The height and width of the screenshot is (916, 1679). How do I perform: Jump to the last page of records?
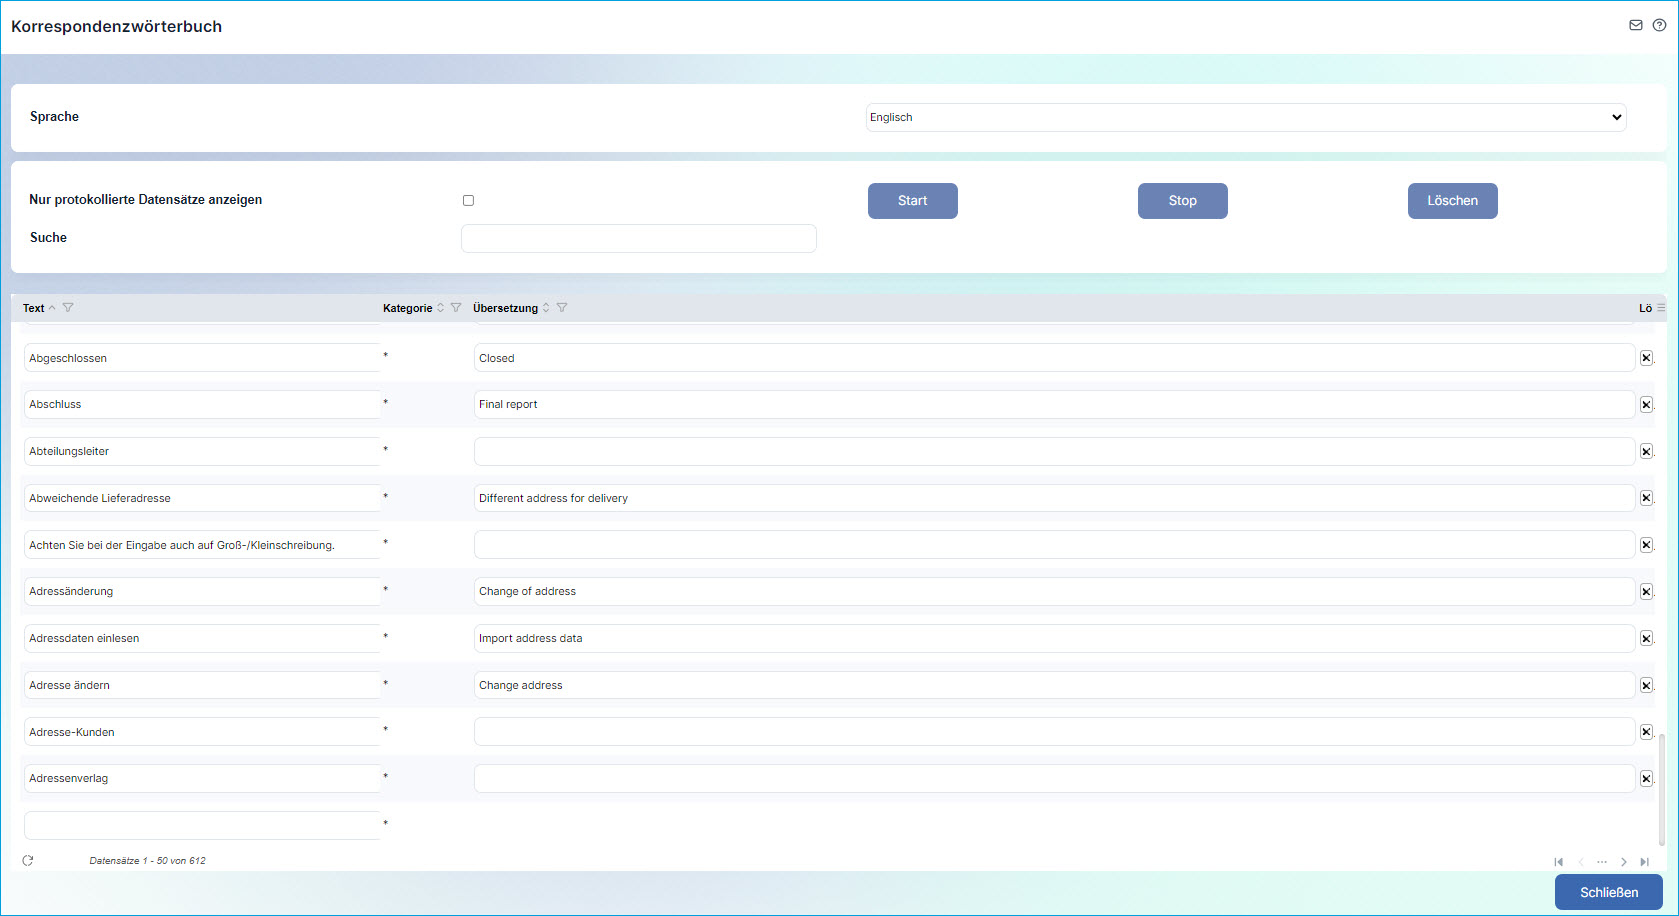[x=1645, y=862]
